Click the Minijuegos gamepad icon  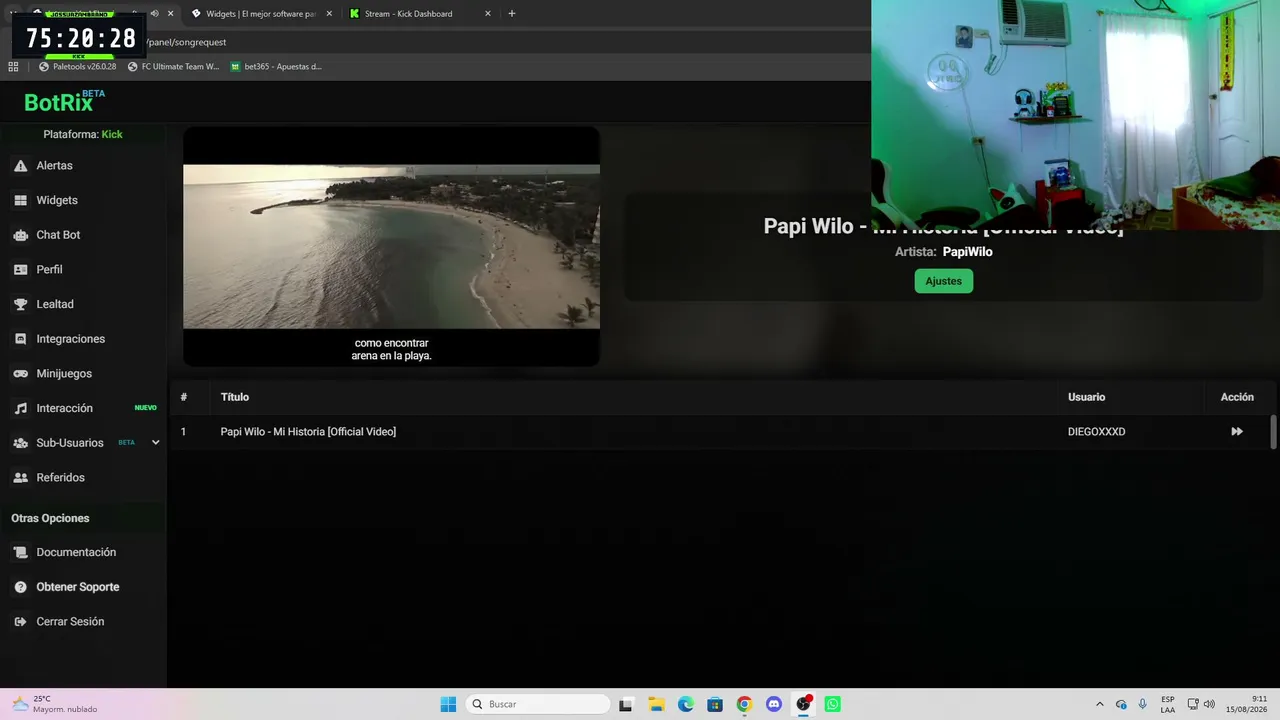20,374
